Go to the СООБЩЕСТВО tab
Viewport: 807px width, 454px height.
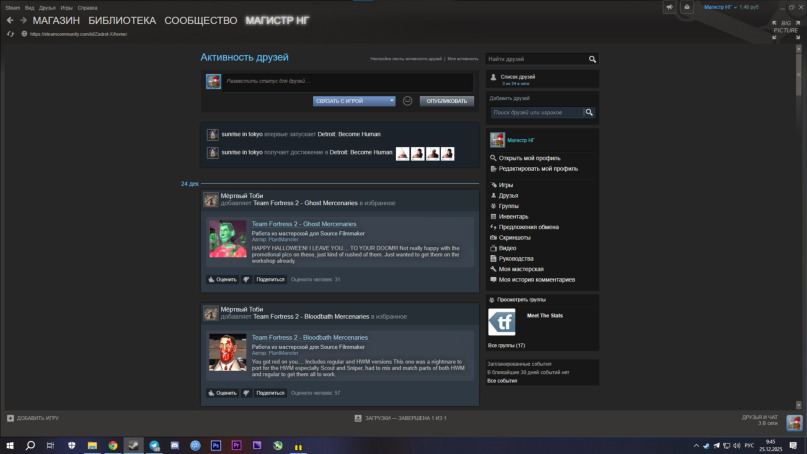pyautogui.click(x=201, y=21)
